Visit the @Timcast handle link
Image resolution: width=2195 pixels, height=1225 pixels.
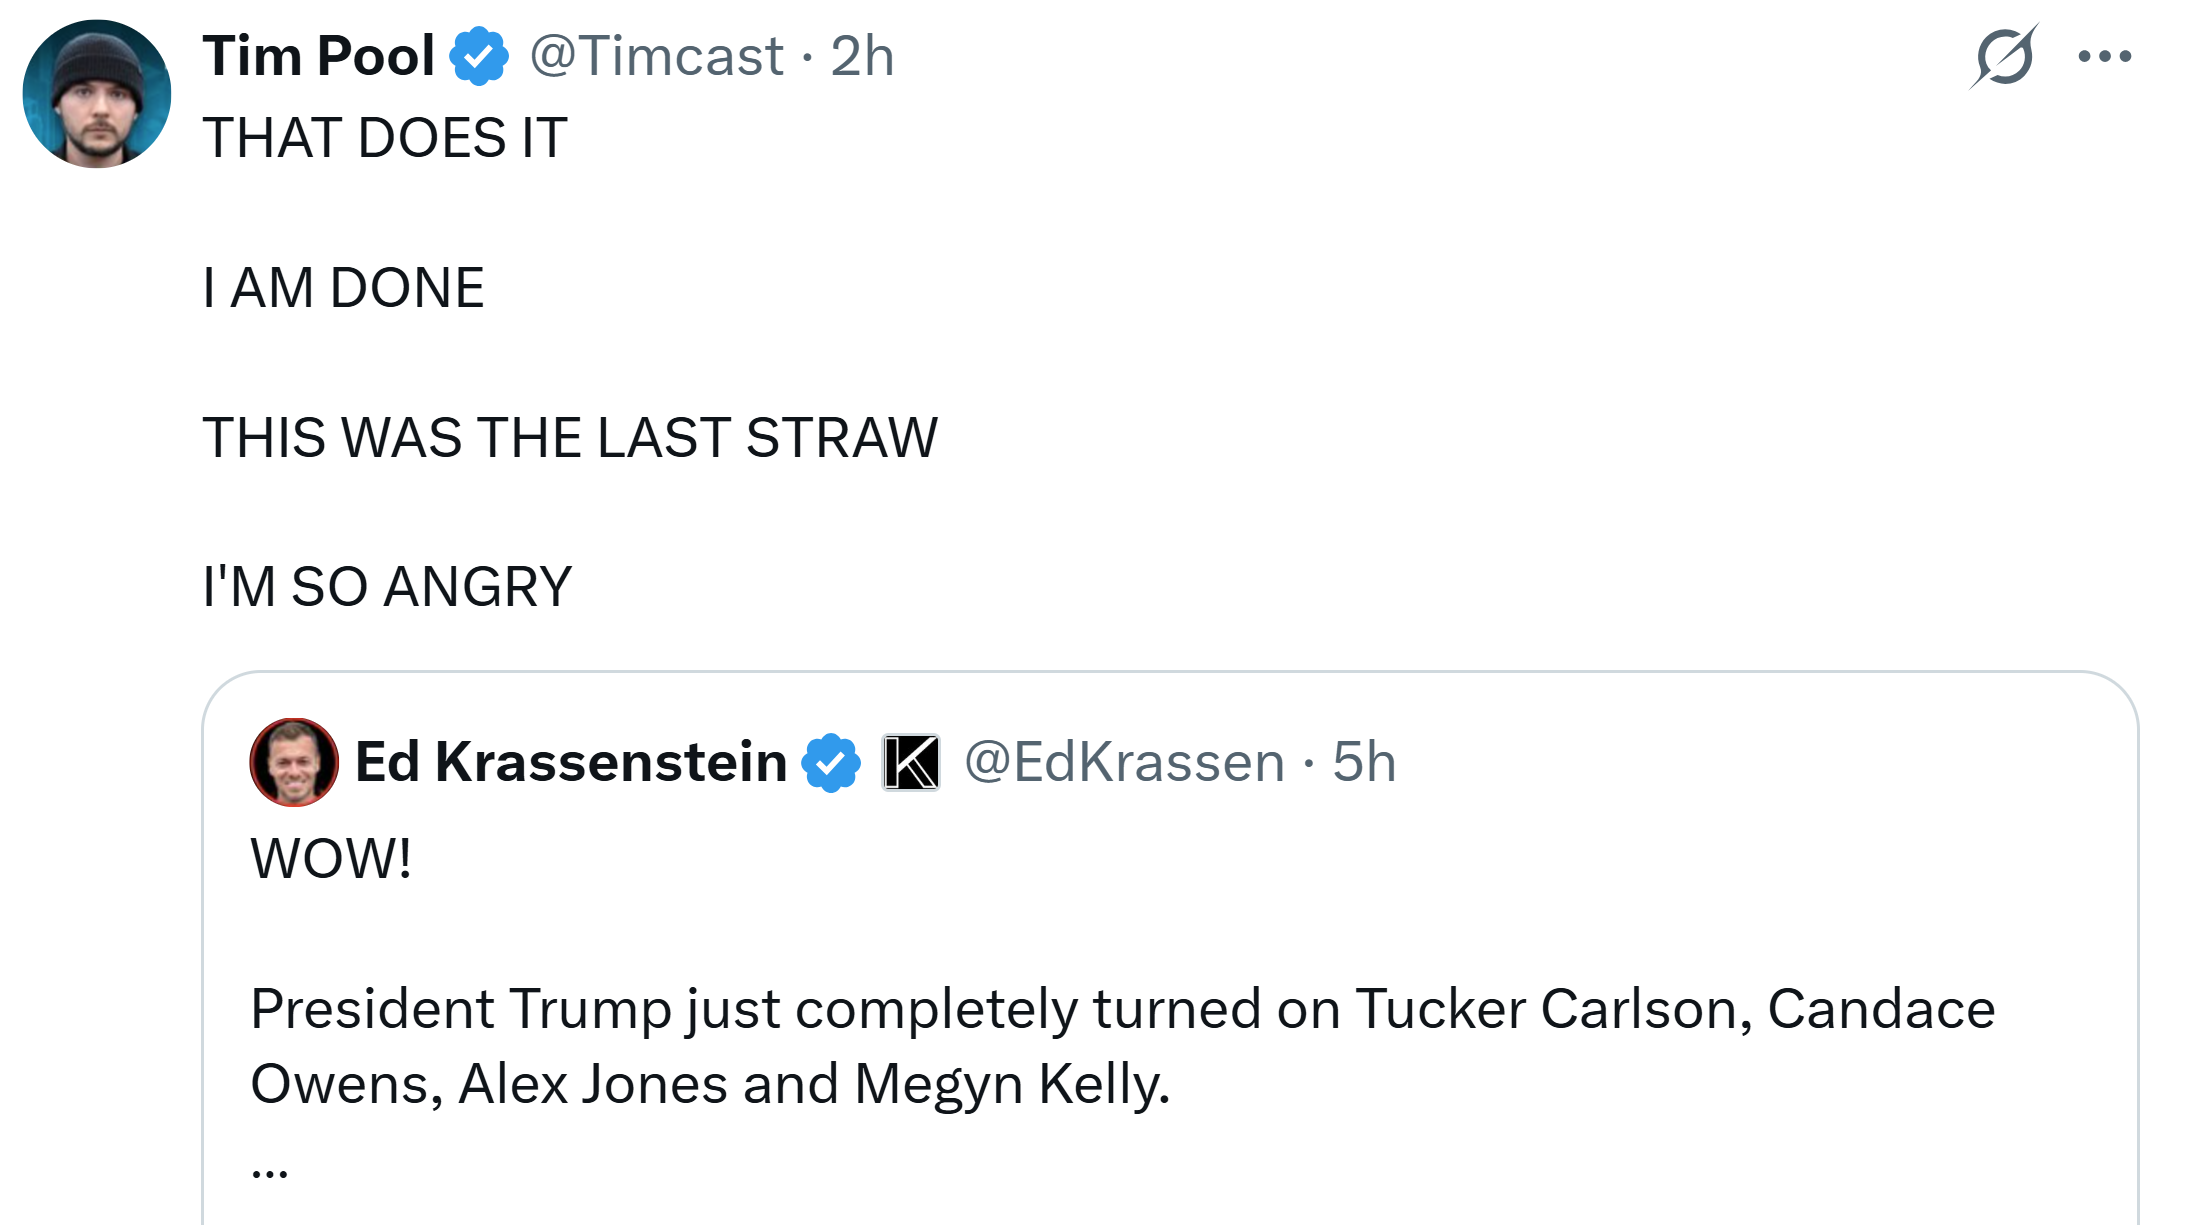(x=656, y=56)
